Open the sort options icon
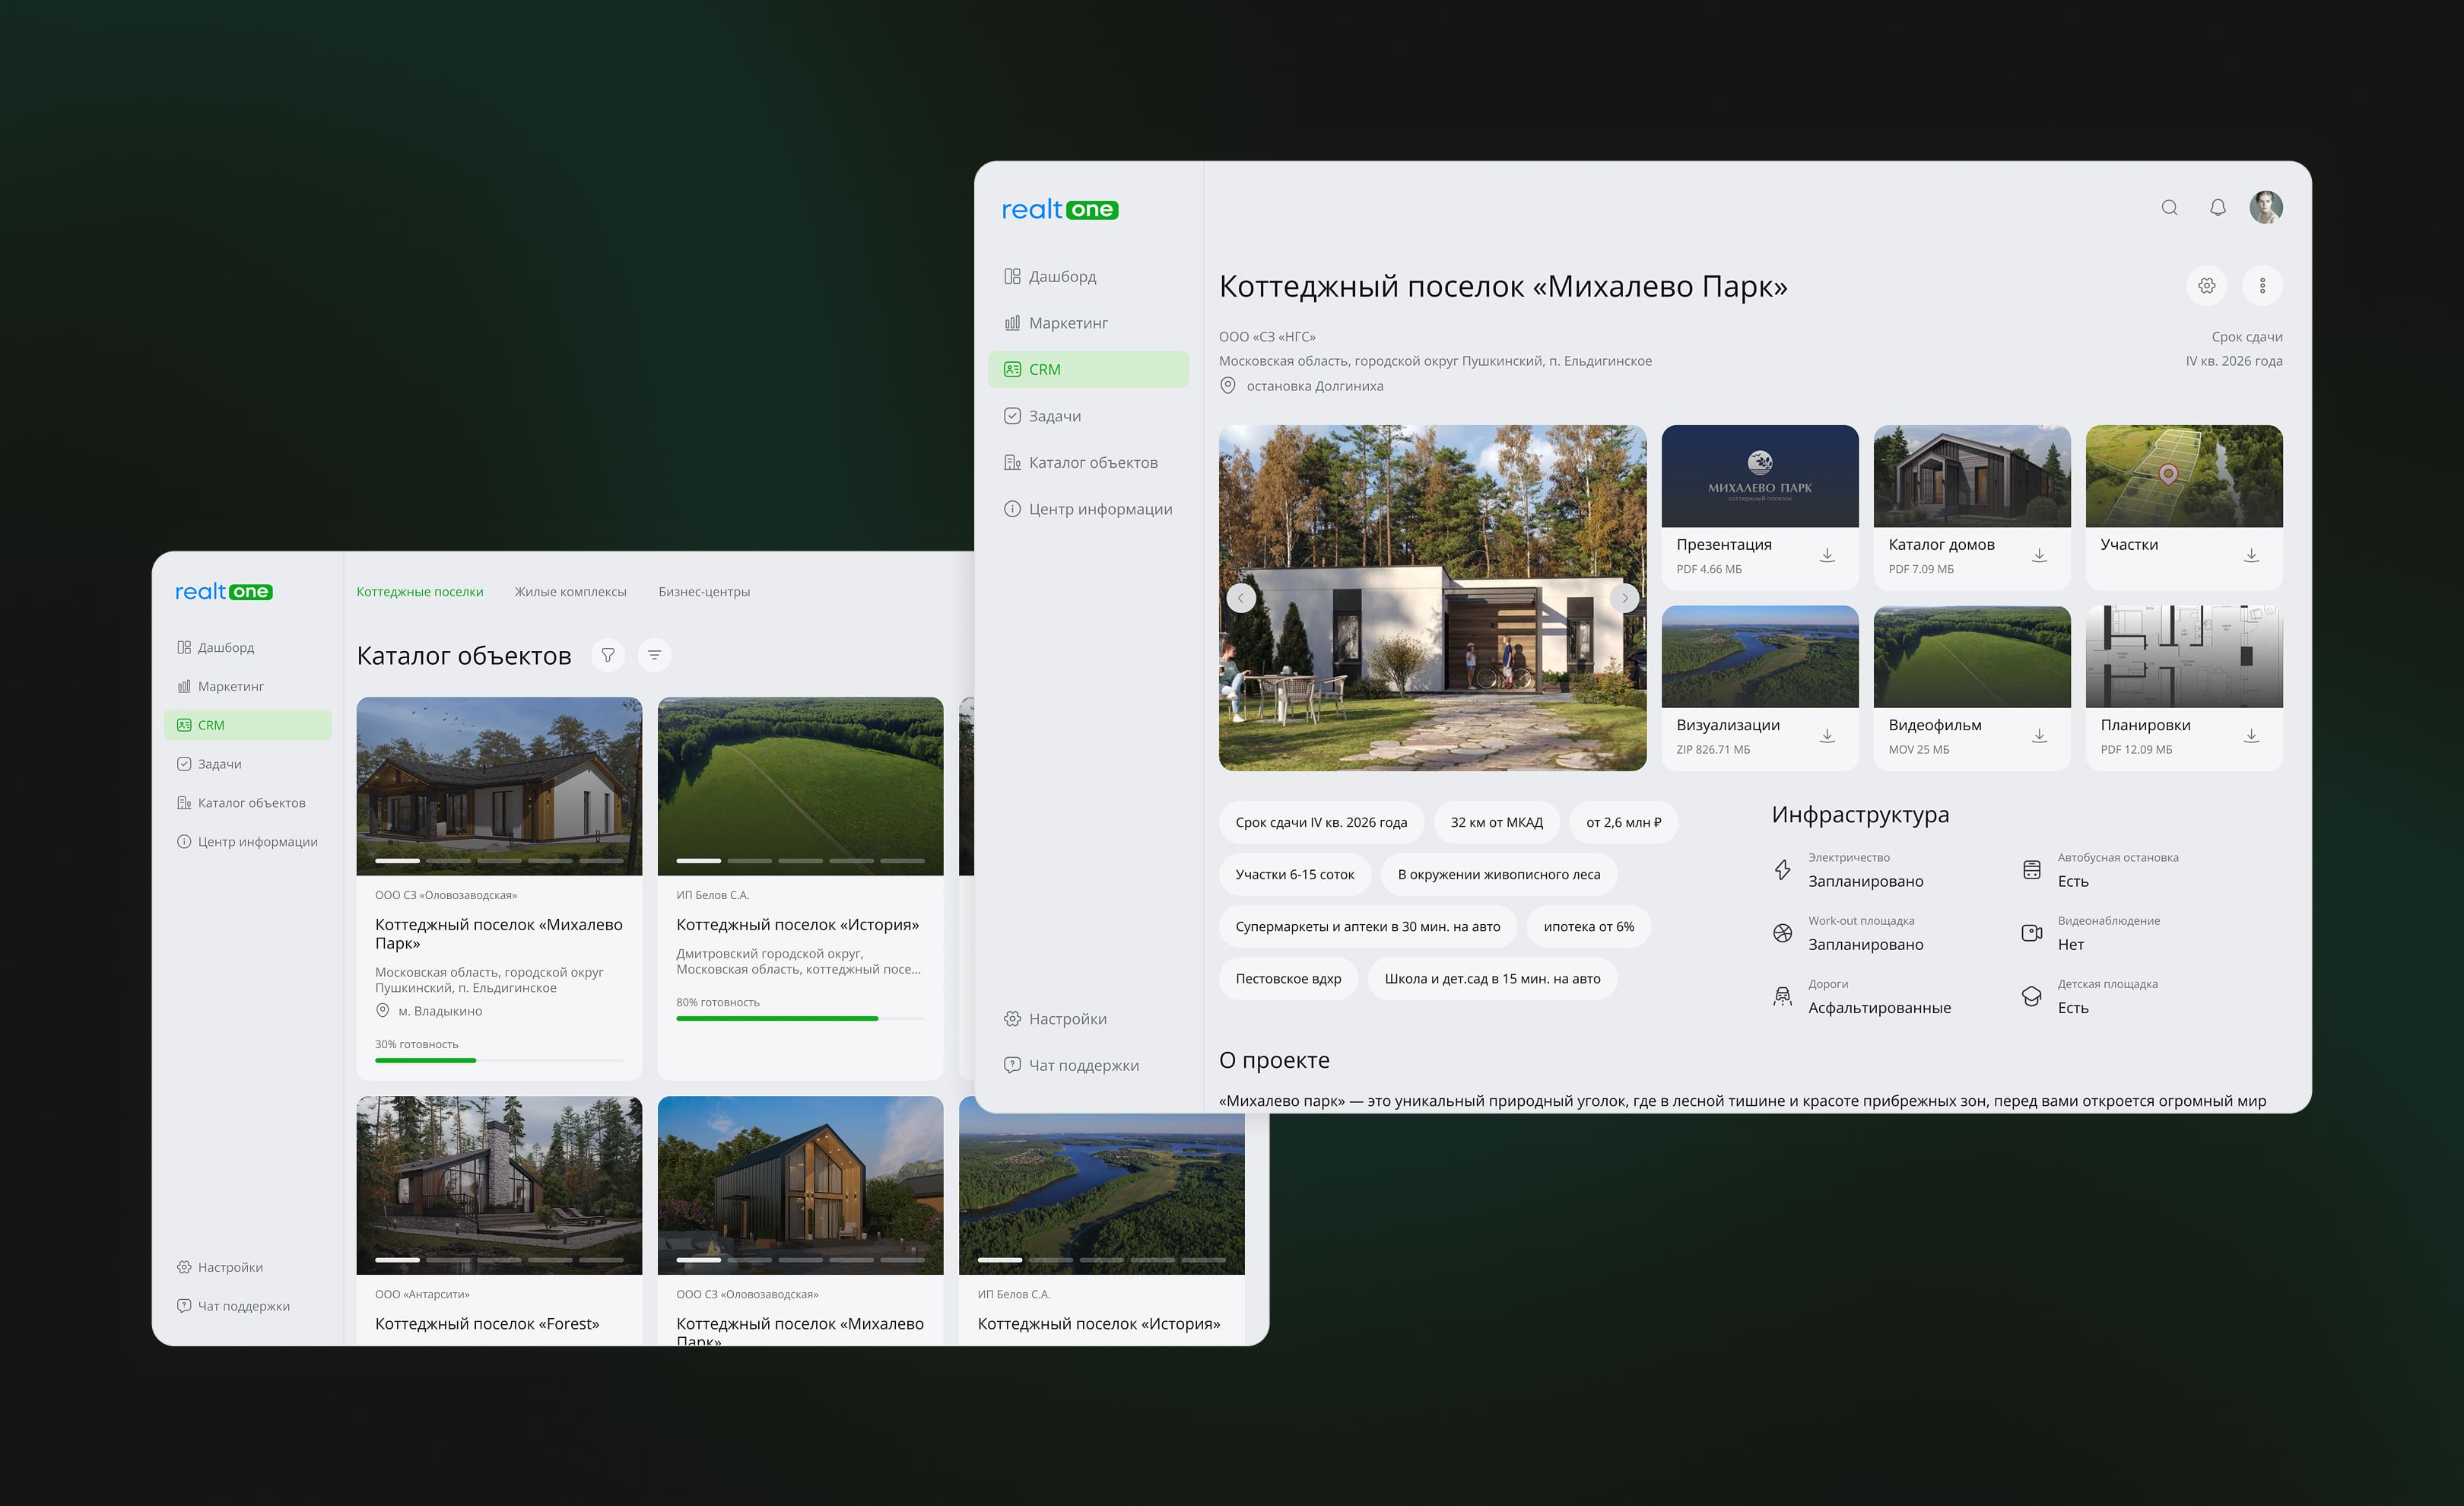Viewport: 2464px width, 1506px height. click(x=654, y=655)
